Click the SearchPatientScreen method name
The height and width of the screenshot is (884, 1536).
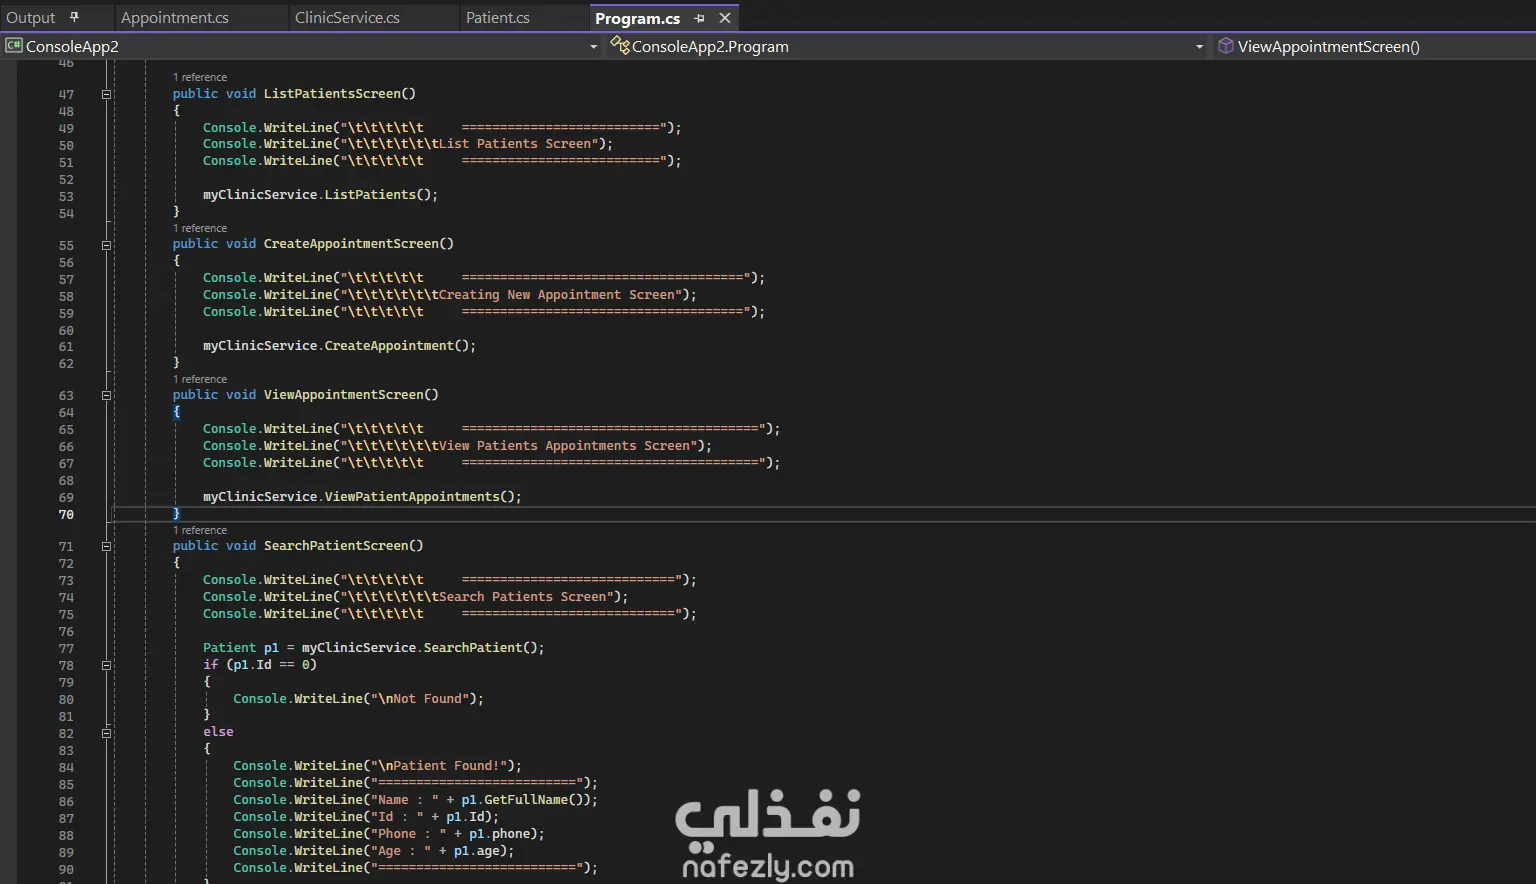tap(336, 546)
